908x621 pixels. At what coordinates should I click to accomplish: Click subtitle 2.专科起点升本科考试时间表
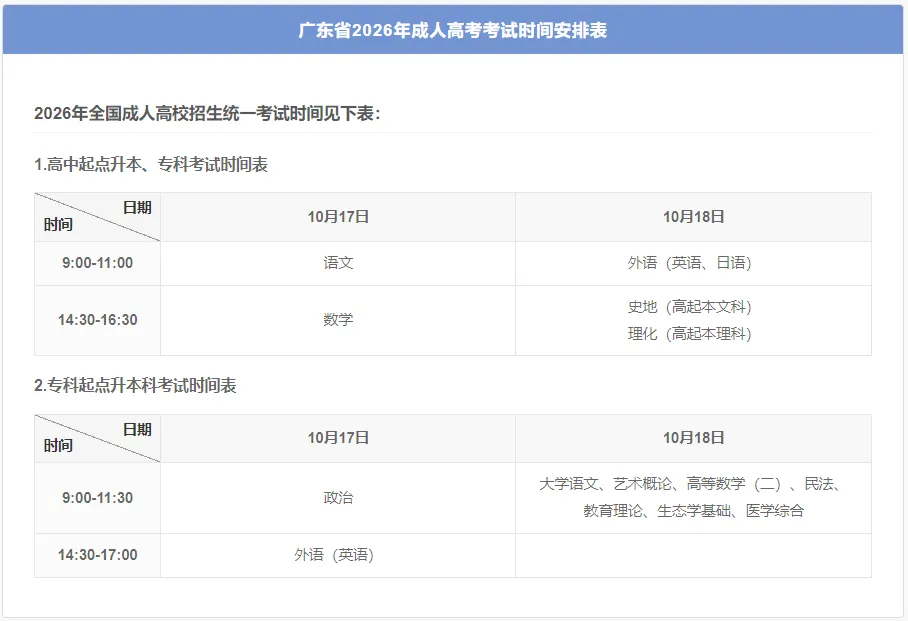(x=136, y=386)
